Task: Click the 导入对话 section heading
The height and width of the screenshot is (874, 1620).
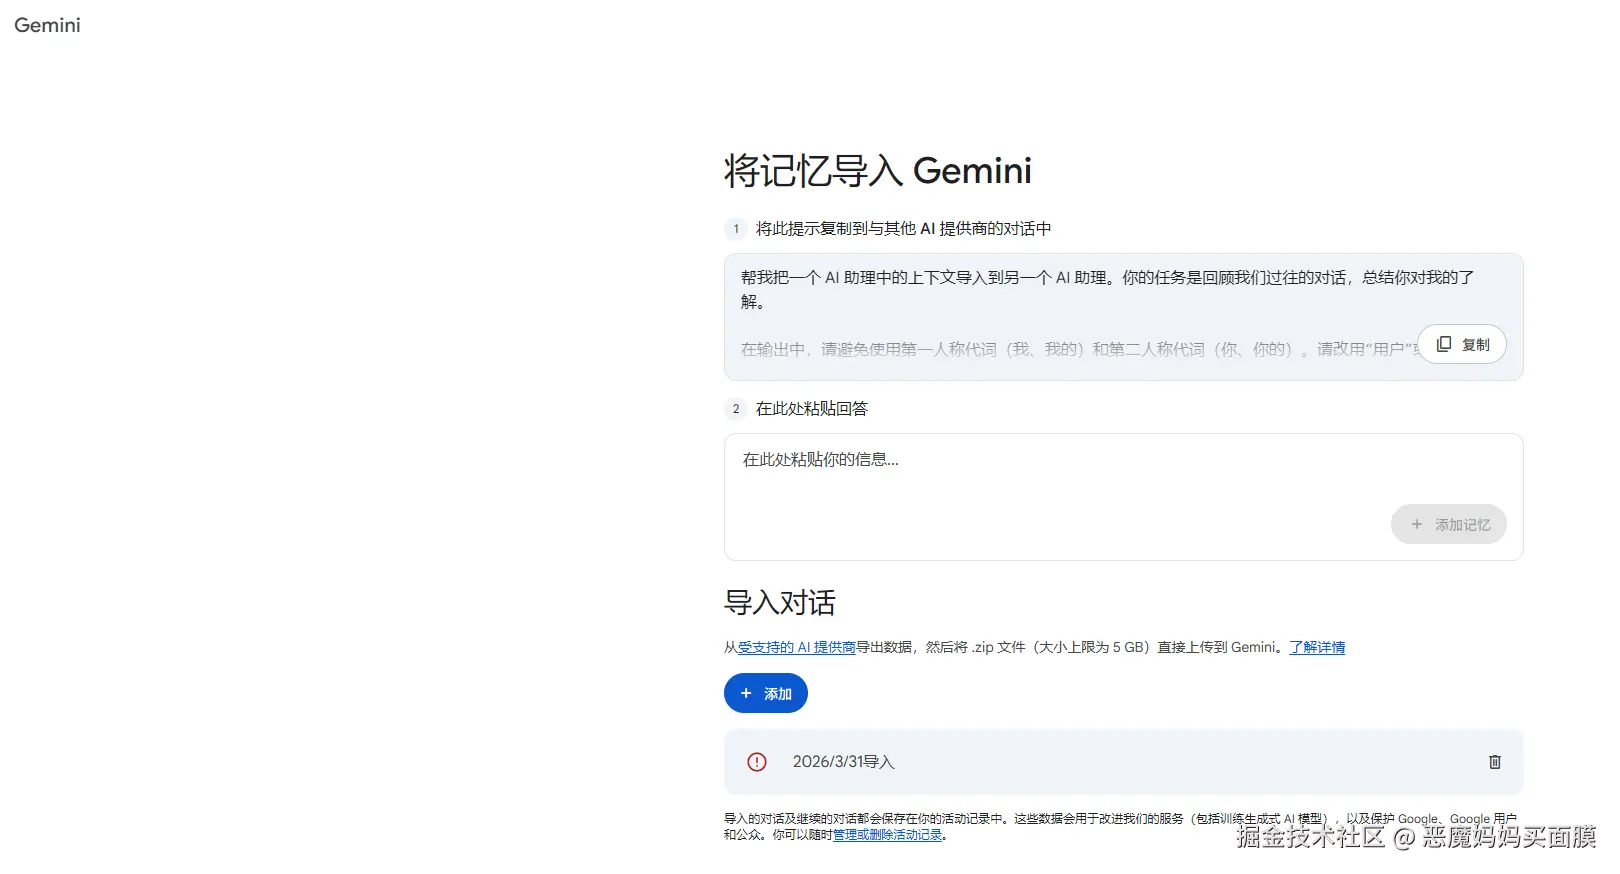Action: point(780,603)
